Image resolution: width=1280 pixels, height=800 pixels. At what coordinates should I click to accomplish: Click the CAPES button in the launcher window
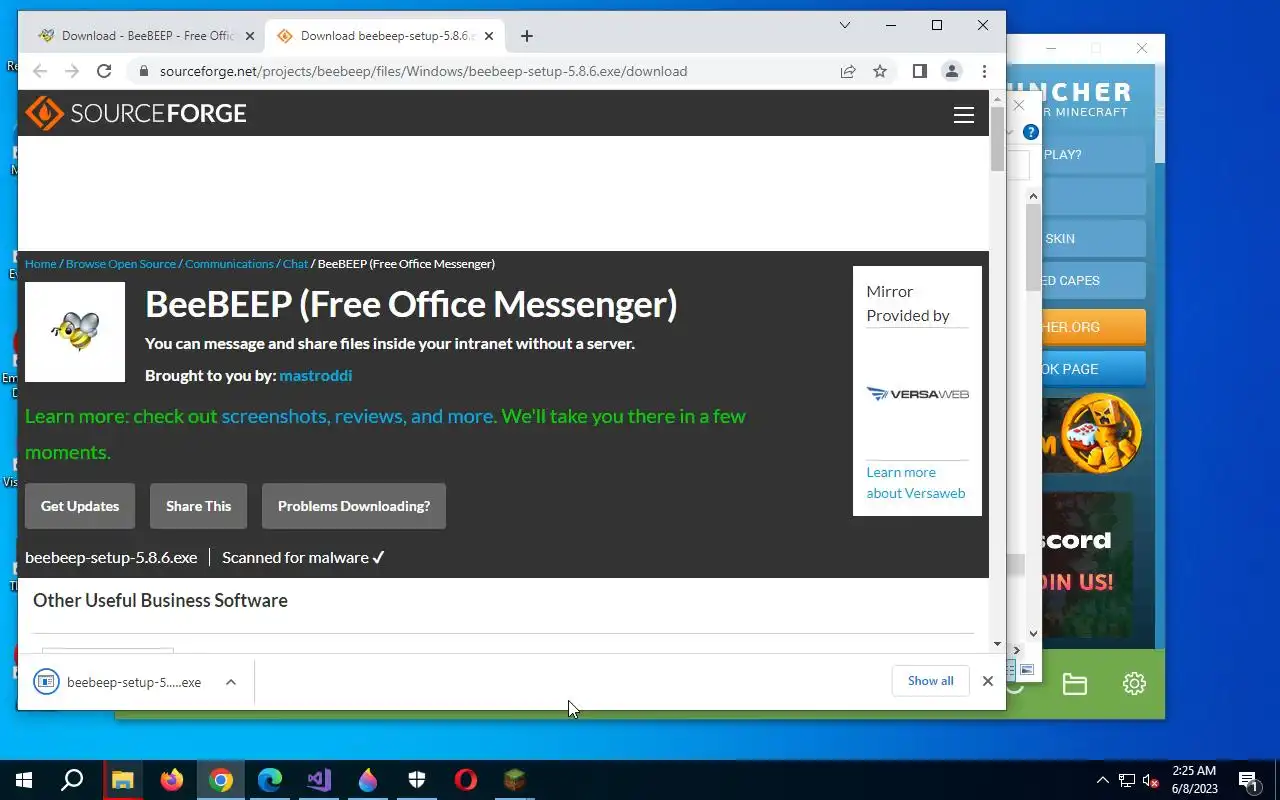[1092, 281]
